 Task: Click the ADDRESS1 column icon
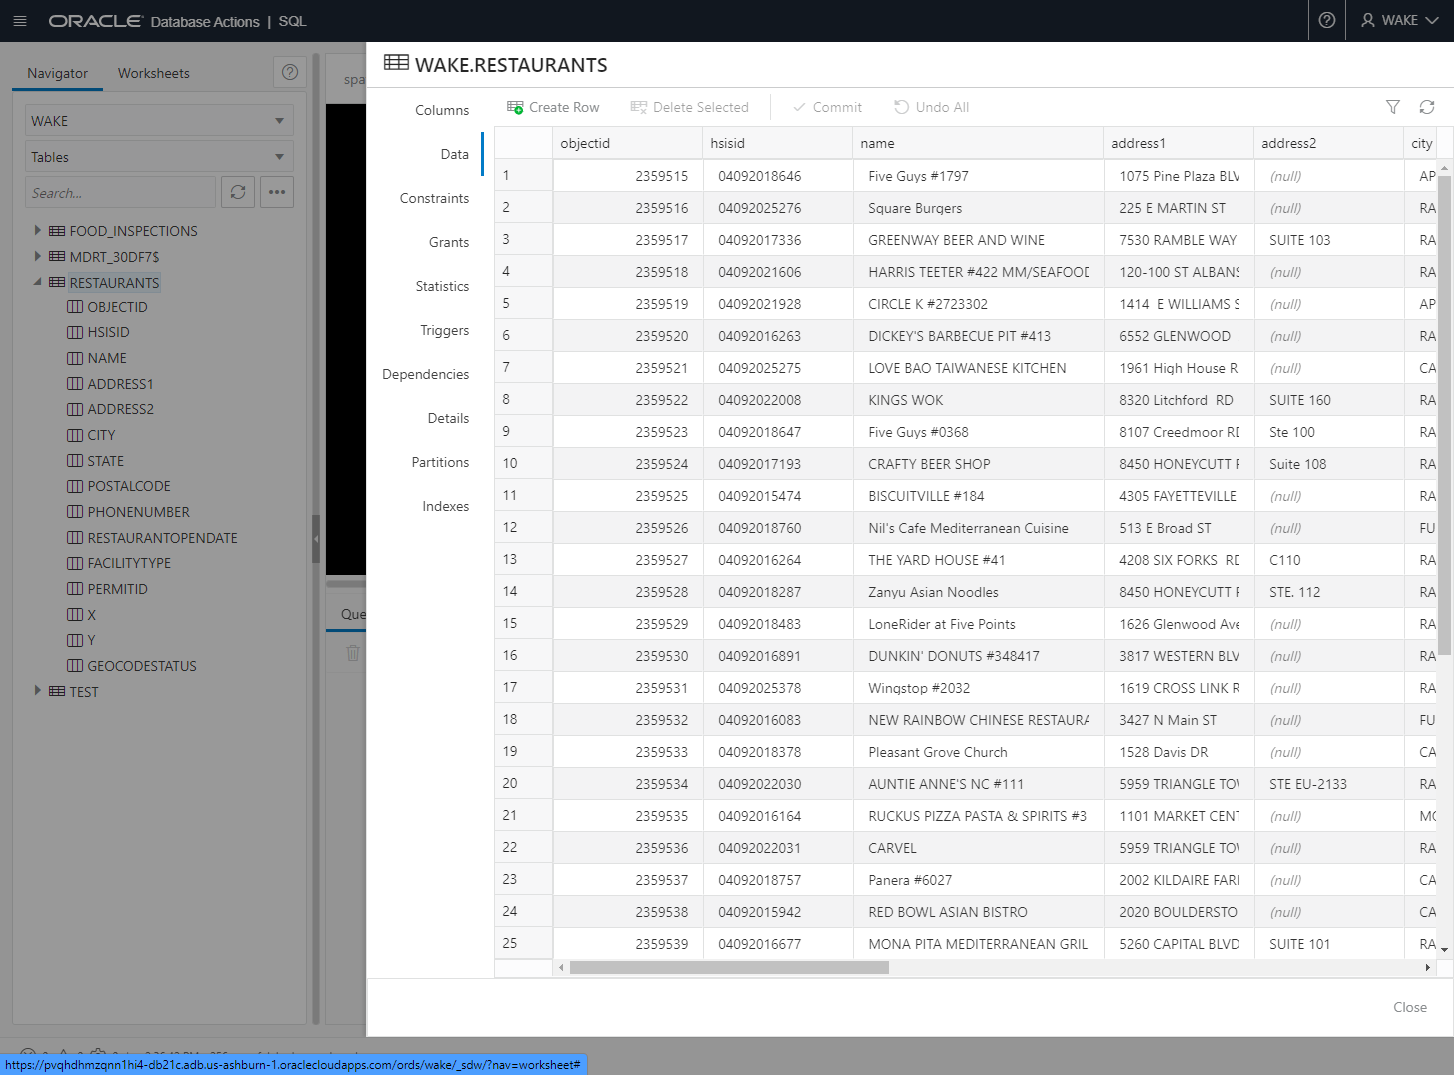click(x=75, y=384)
